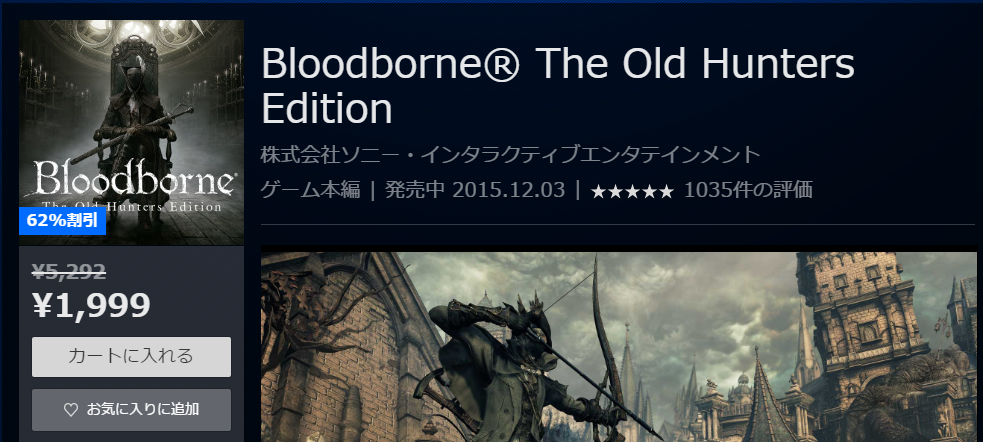Image resolution: width=983 pixels, height=442 pixels.
Task: Click the heart icon on favorites button
Action: [71, 410]
